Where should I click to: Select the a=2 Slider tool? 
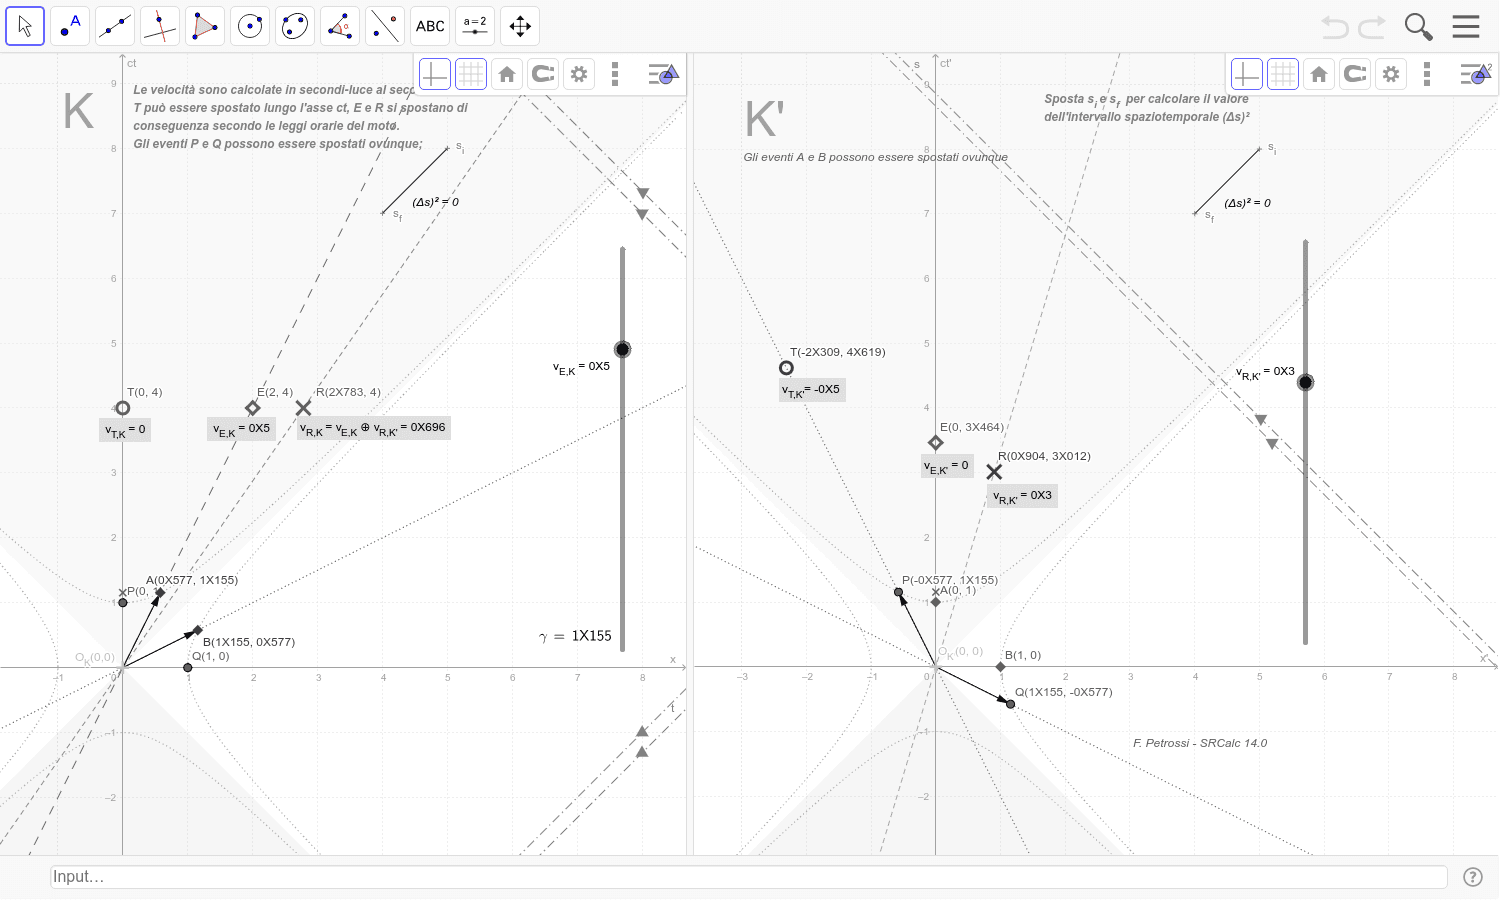pyautogui.click(x=475, y=26)
